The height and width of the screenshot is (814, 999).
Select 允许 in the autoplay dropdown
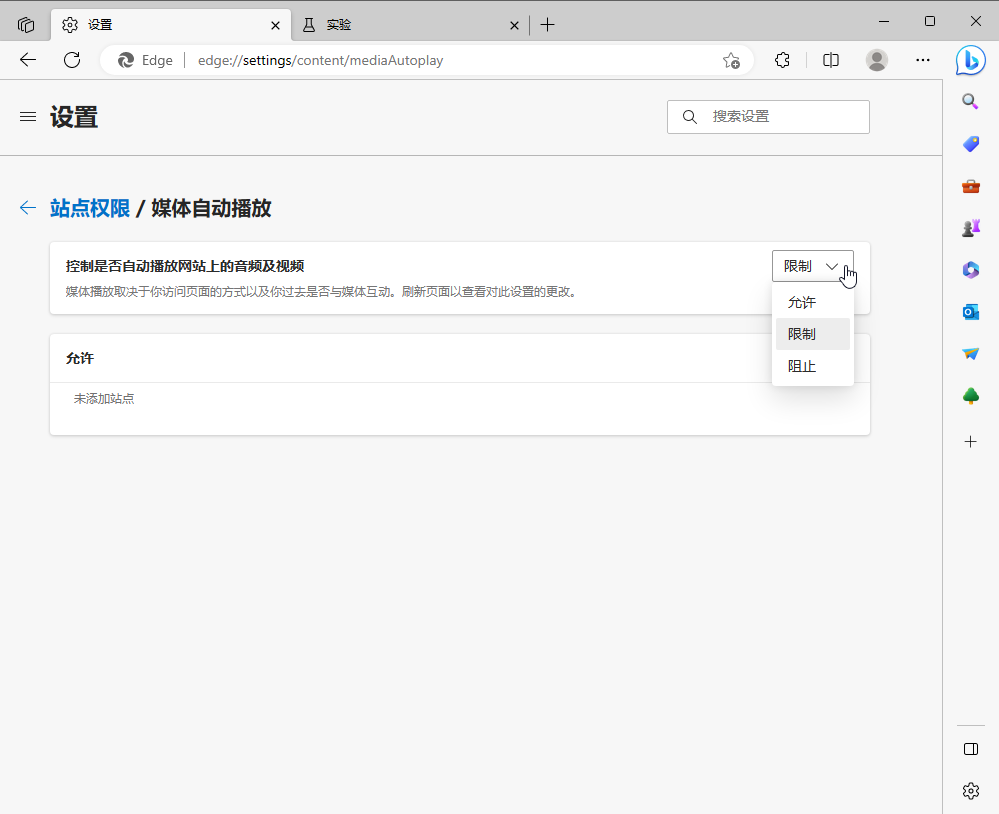coord(801,302)
